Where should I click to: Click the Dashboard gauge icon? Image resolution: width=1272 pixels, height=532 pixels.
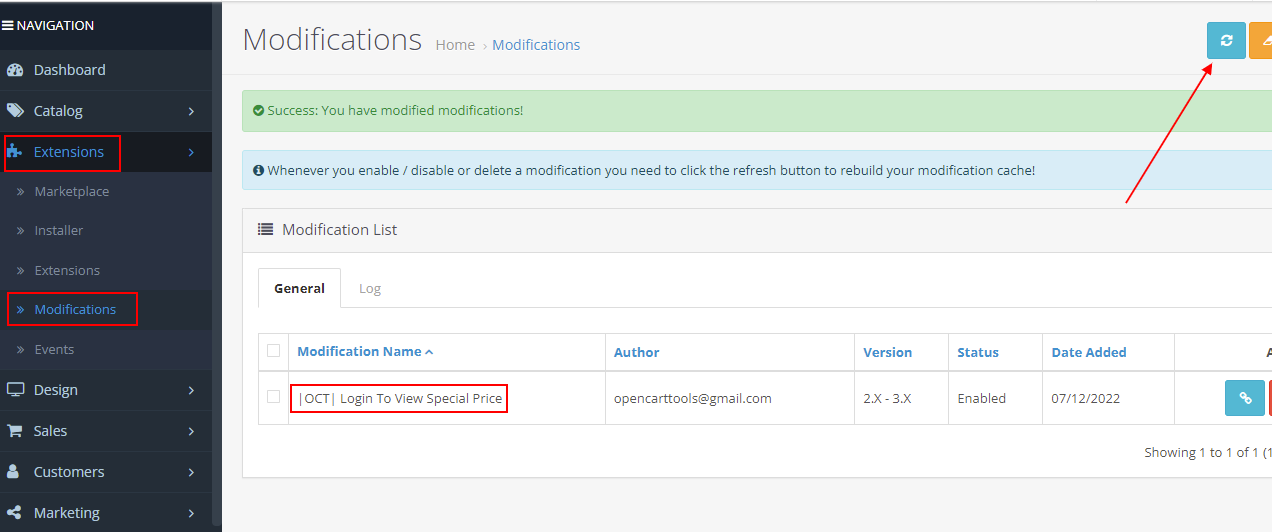[x=15, y=70]
